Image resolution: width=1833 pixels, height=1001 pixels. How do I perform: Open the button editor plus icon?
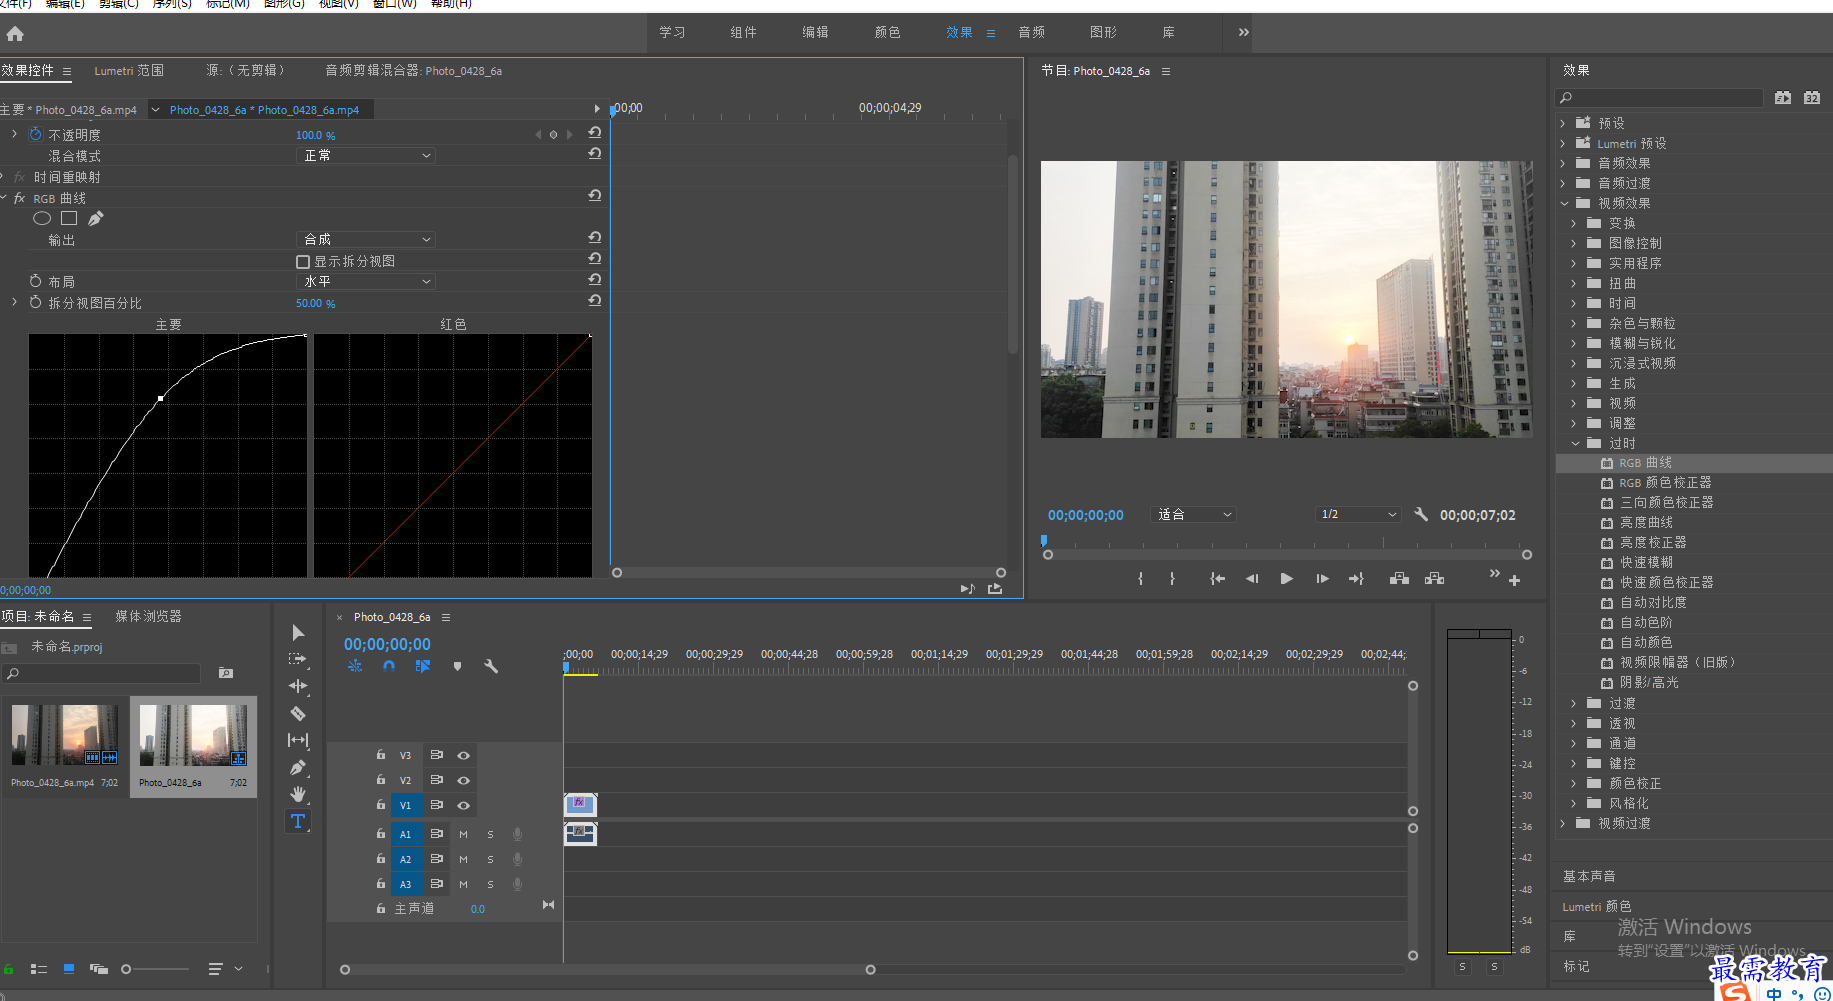1514,580
